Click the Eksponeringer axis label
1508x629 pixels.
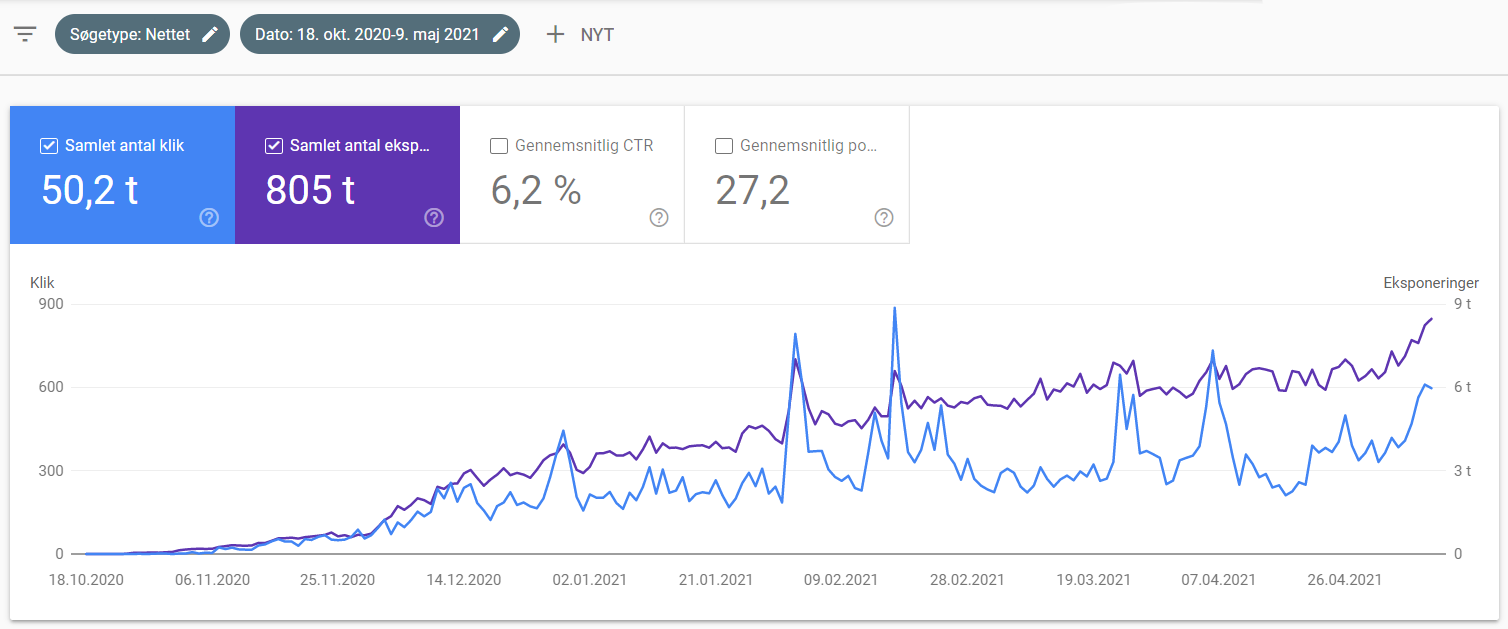[x=1431, y=283]
